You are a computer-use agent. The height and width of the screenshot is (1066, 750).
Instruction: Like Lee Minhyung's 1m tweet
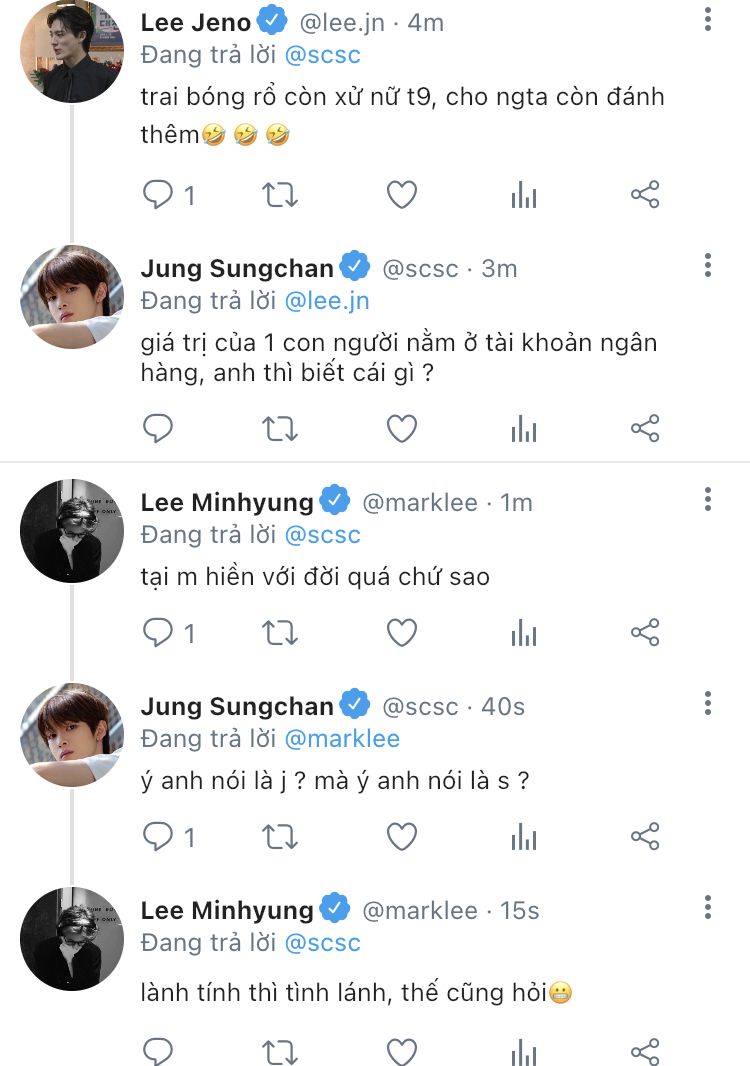(x=402, y=633)
